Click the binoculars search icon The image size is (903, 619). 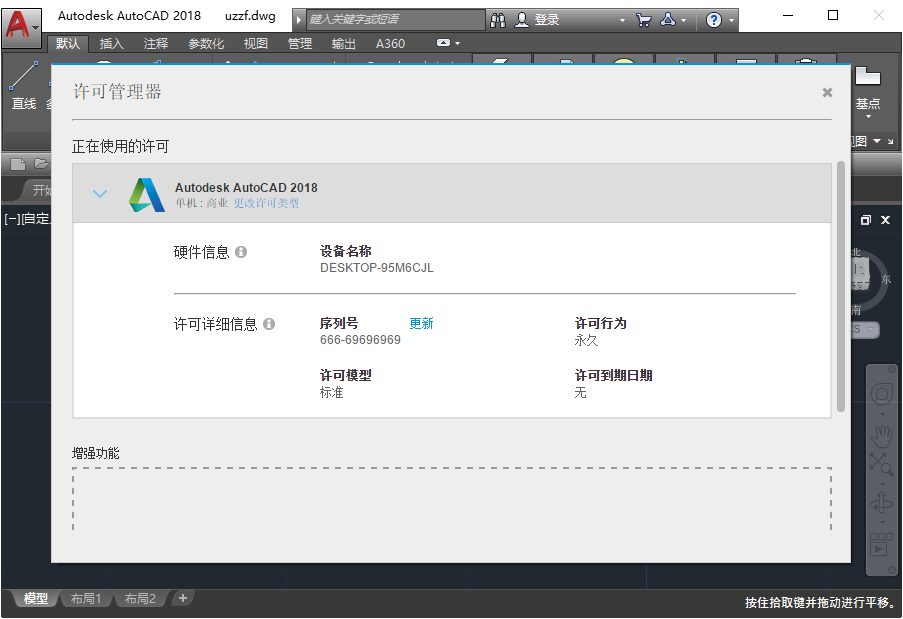pos(498,20)
